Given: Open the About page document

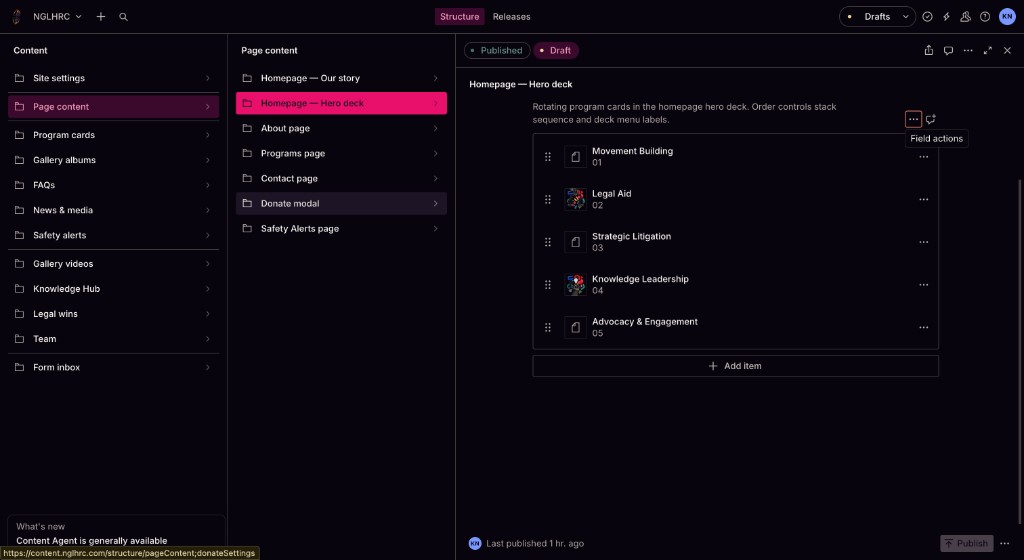Looking at the screenshot, I should coord(341,129).
